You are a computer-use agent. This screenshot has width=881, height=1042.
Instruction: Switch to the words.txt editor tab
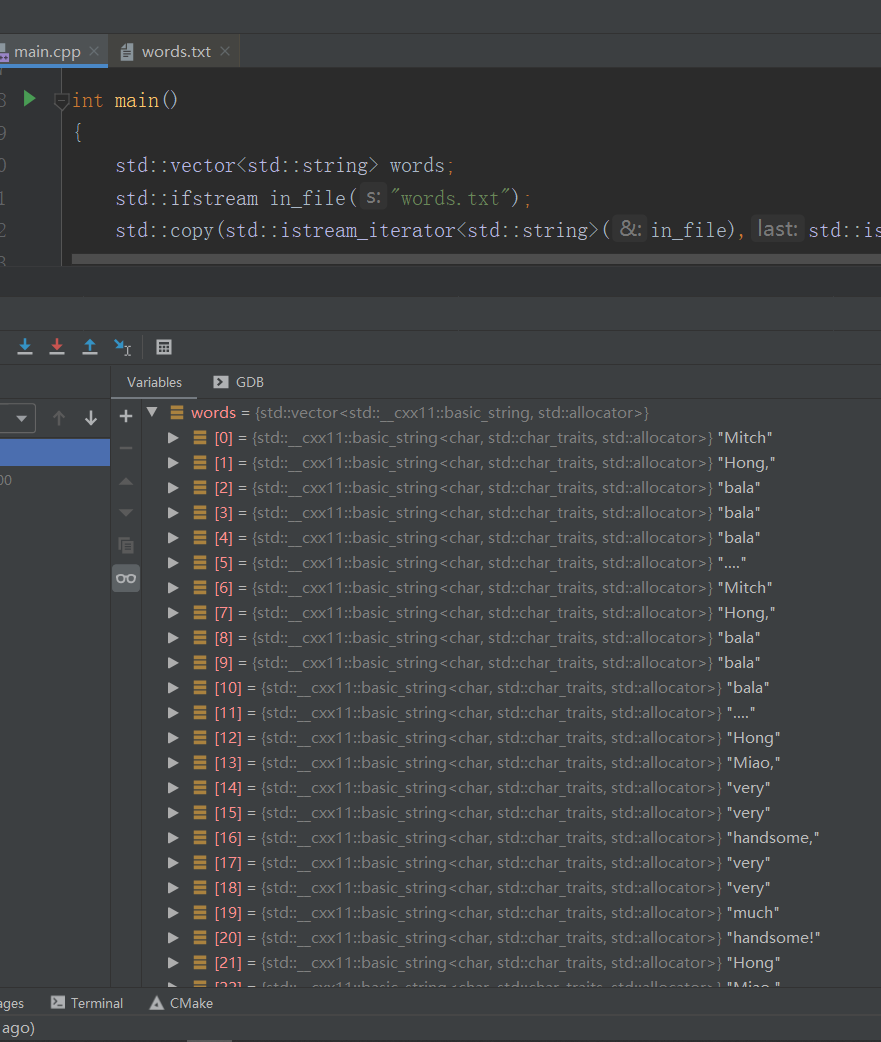175,52
